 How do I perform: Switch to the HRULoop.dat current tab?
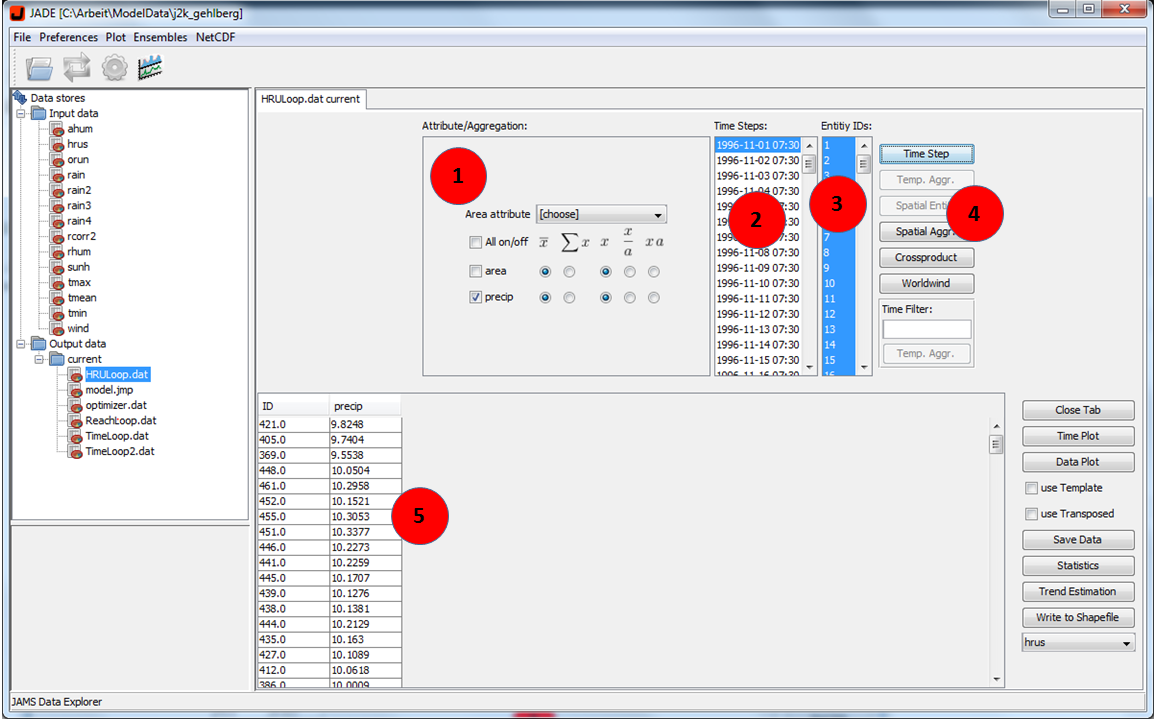click(x=310, y=99)
